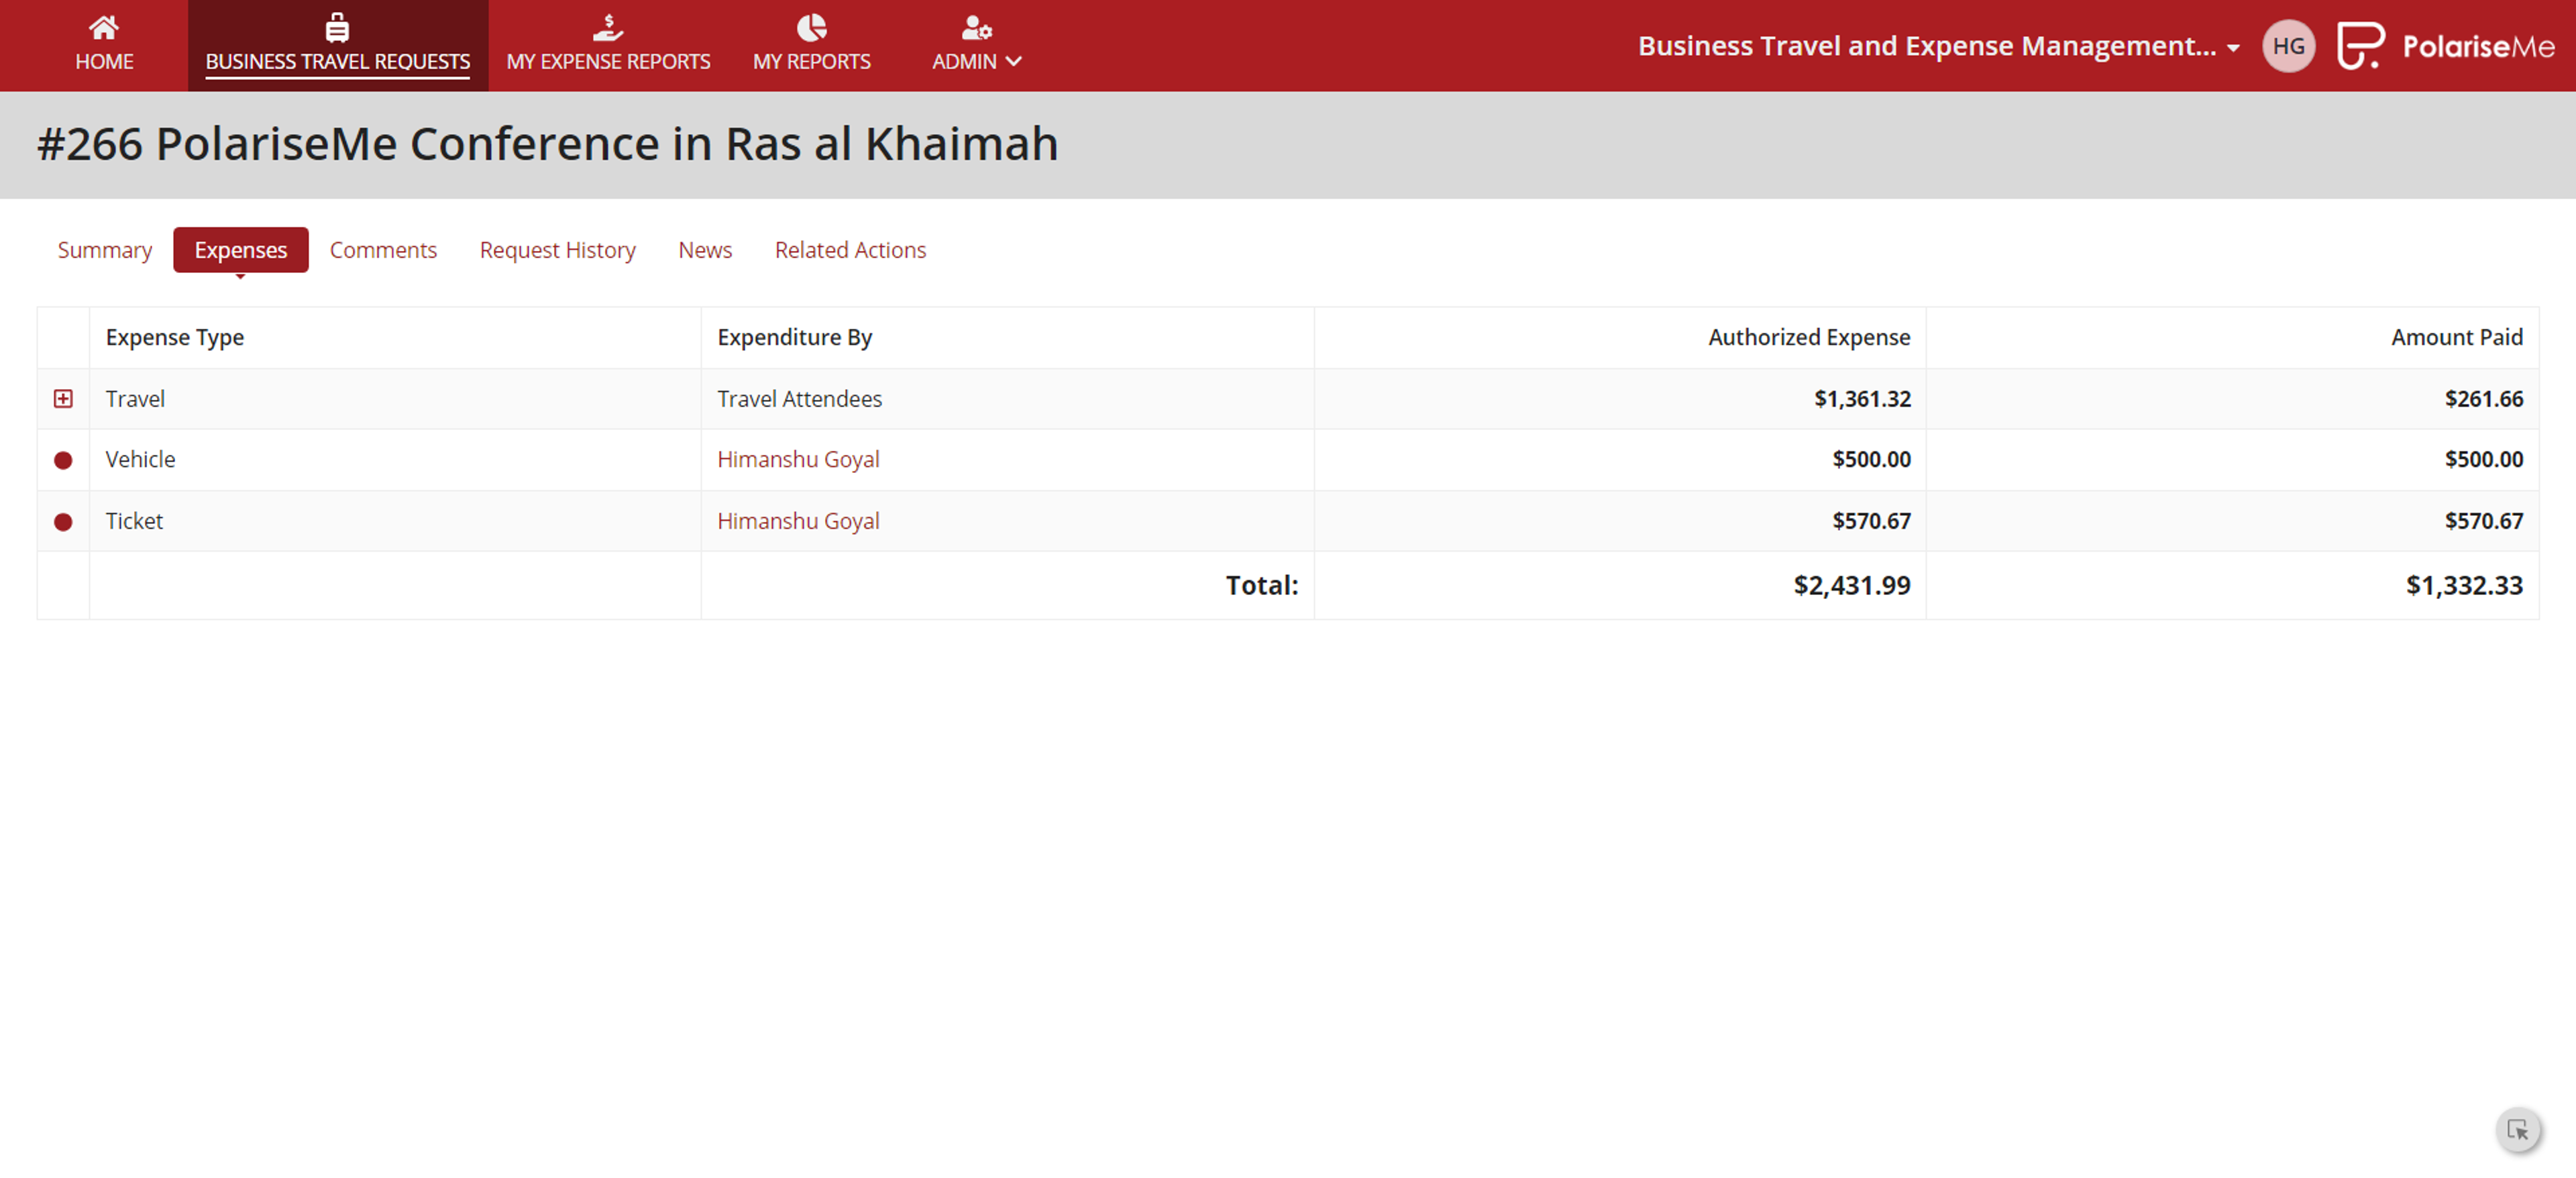The width and height of the screenshot is (2576, 1178).
Task: Click the $500.00 amount paid for Vehicle
Action: tap(2483, 460)
